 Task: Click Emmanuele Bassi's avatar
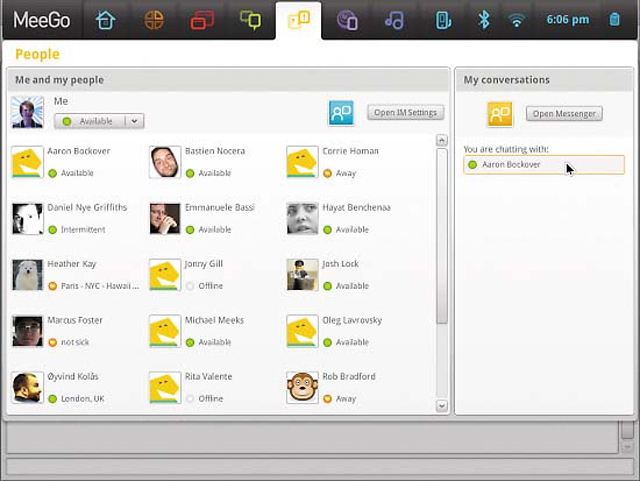tap(165, 218)
